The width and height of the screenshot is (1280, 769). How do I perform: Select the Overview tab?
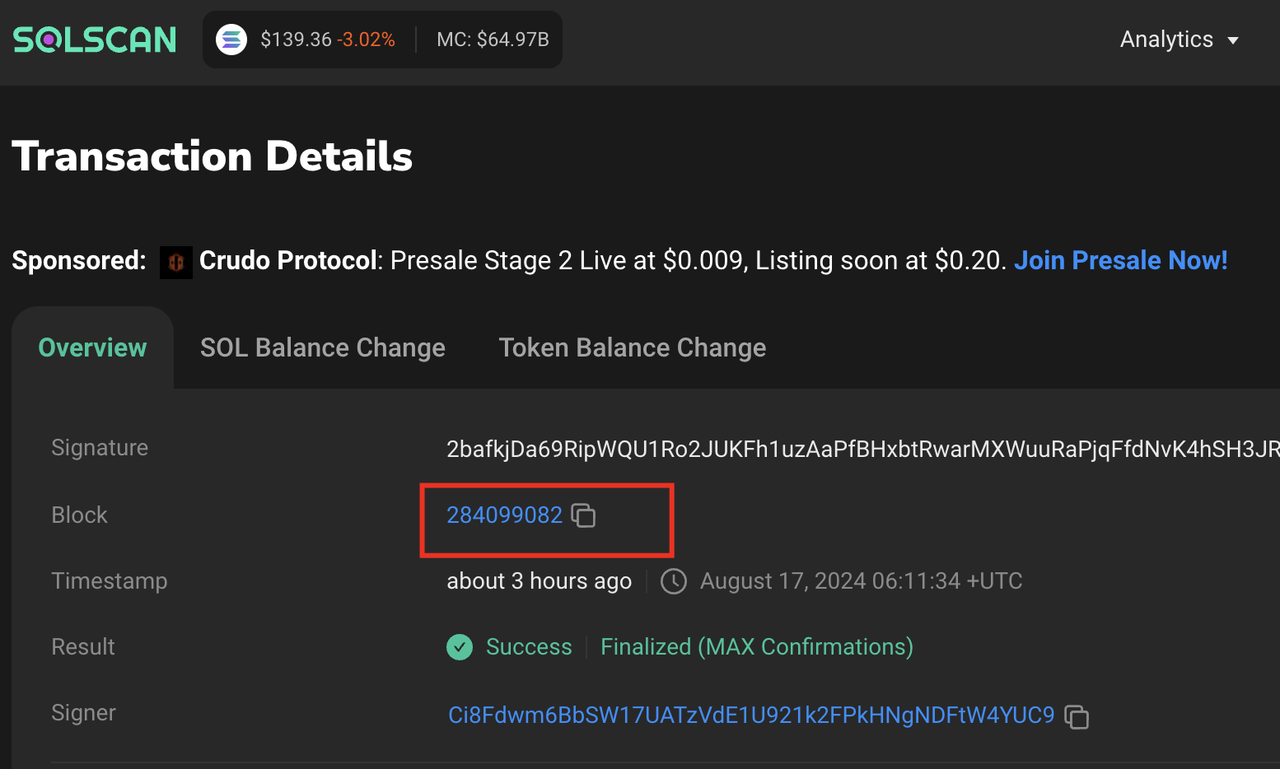[92, 348]
